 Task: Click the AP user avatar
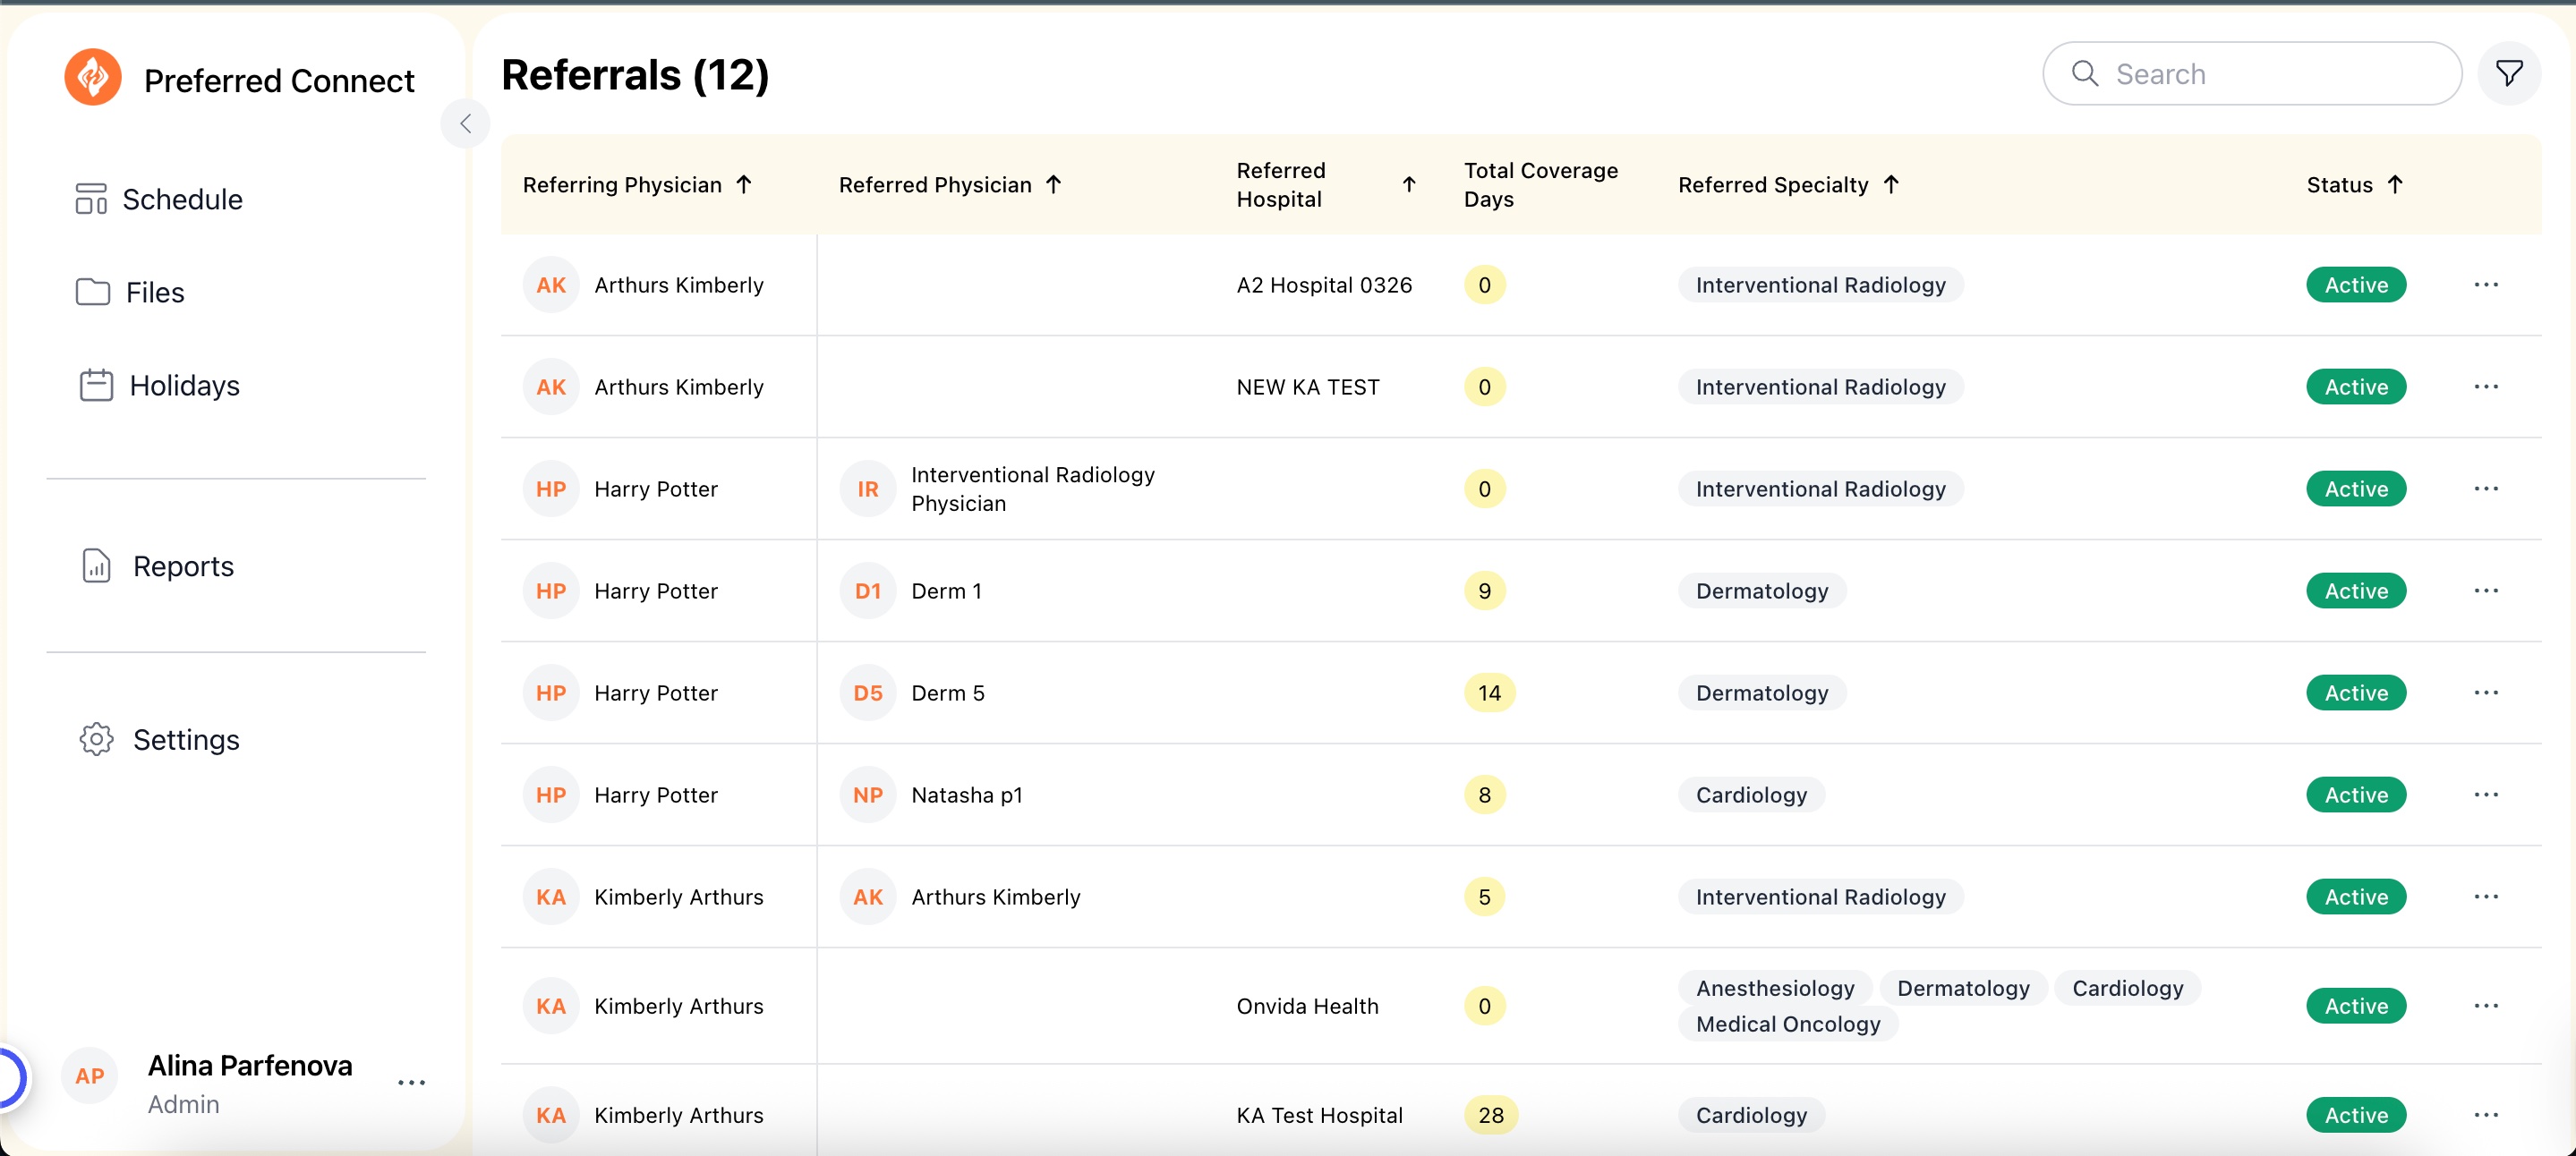pyautogui.click(x=90, y=1076)
